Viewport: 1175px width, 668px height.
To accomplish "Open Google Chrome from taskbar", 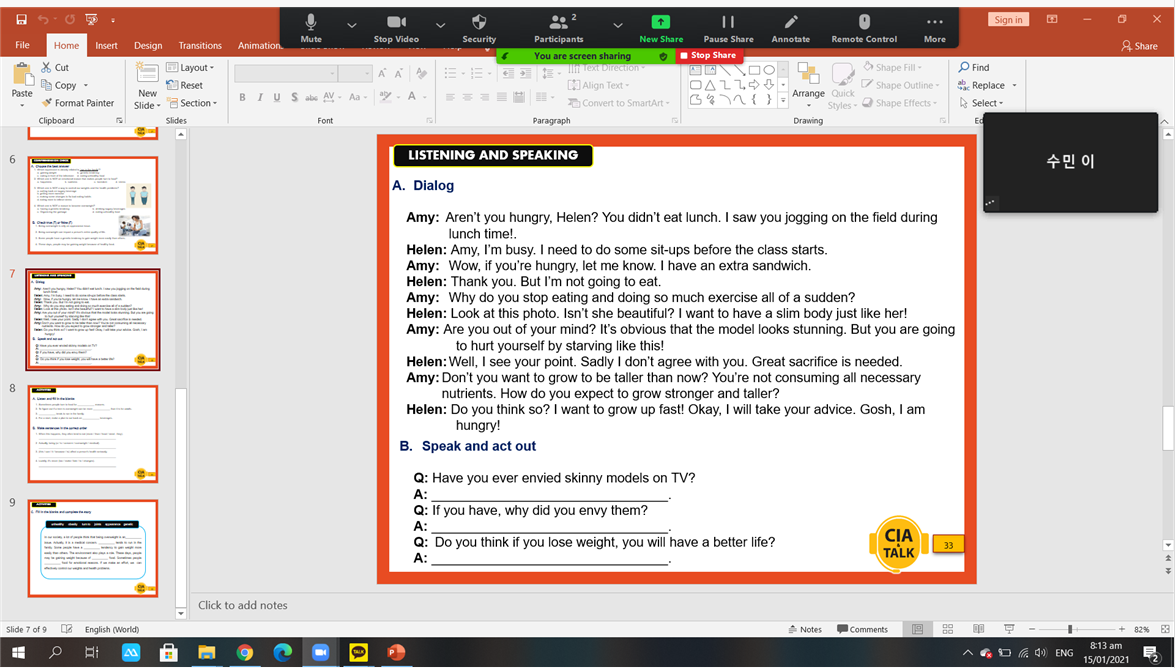I will pyautogui.click(x=244, y=653).
